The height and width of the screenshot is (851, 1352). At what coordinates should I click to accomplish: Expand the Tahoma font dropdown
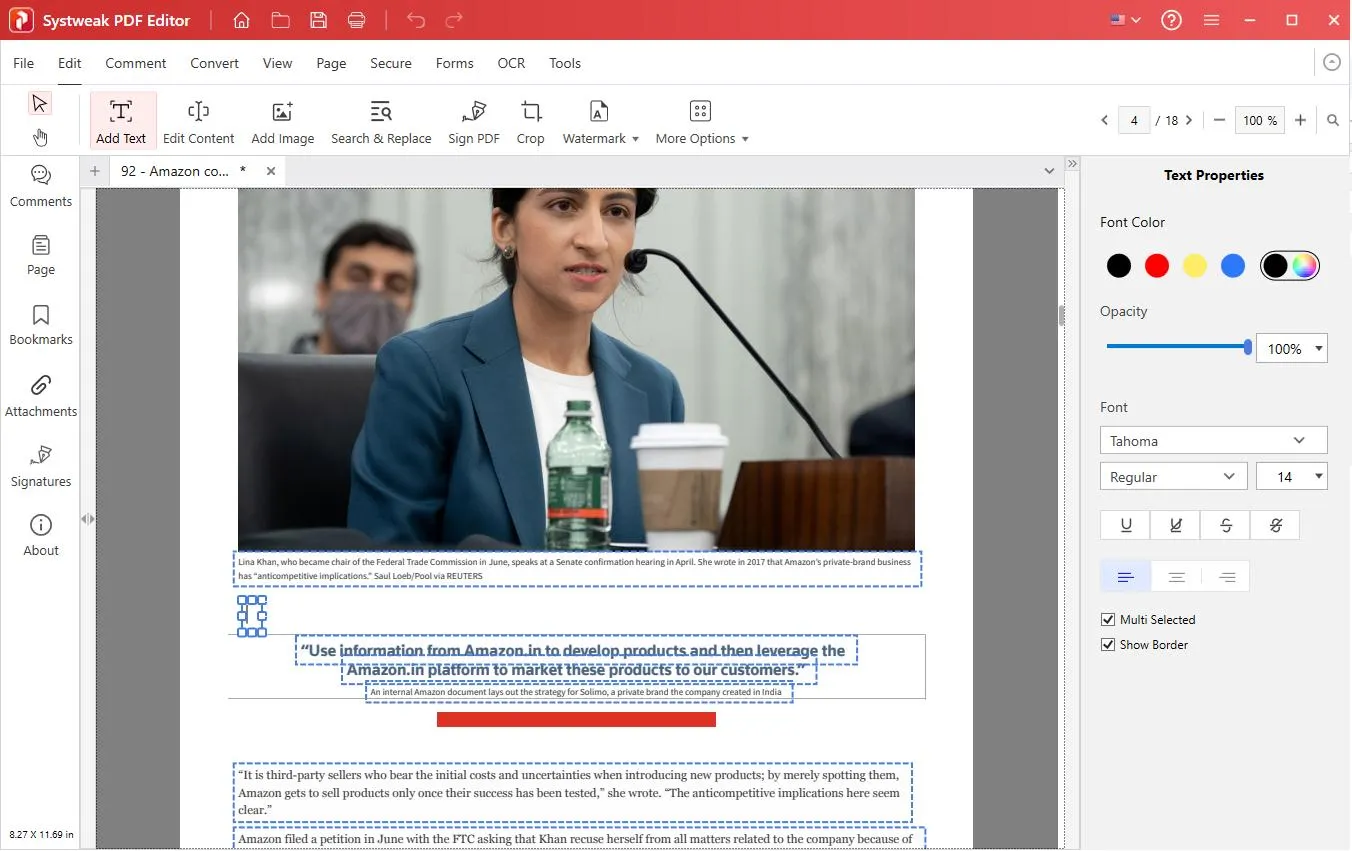pos(1212,441)
